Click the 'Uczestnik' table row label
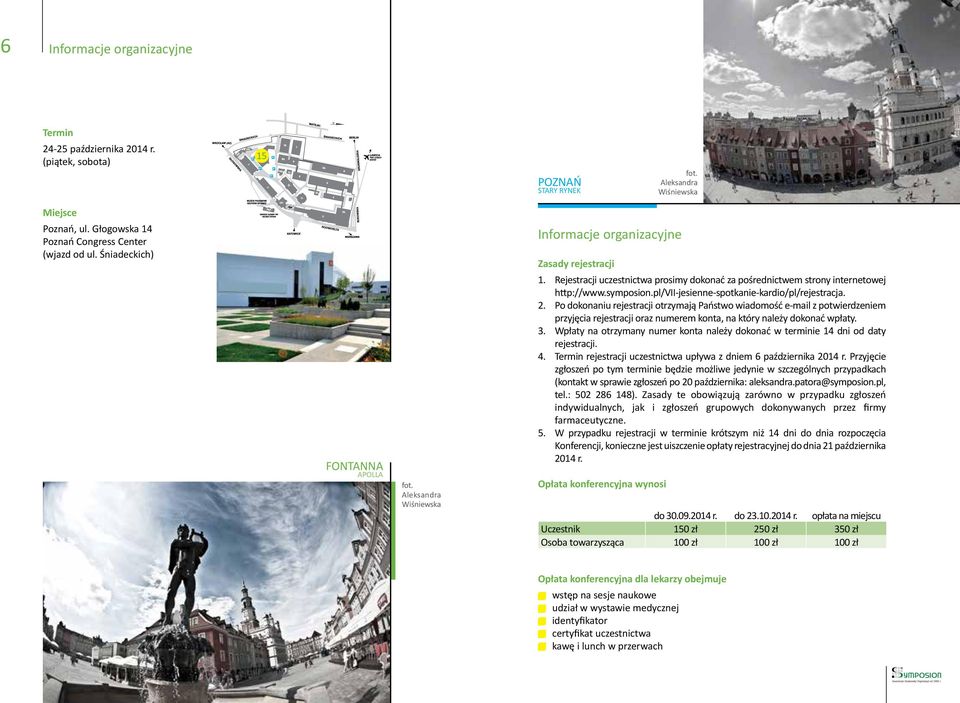 pos(560,529)
